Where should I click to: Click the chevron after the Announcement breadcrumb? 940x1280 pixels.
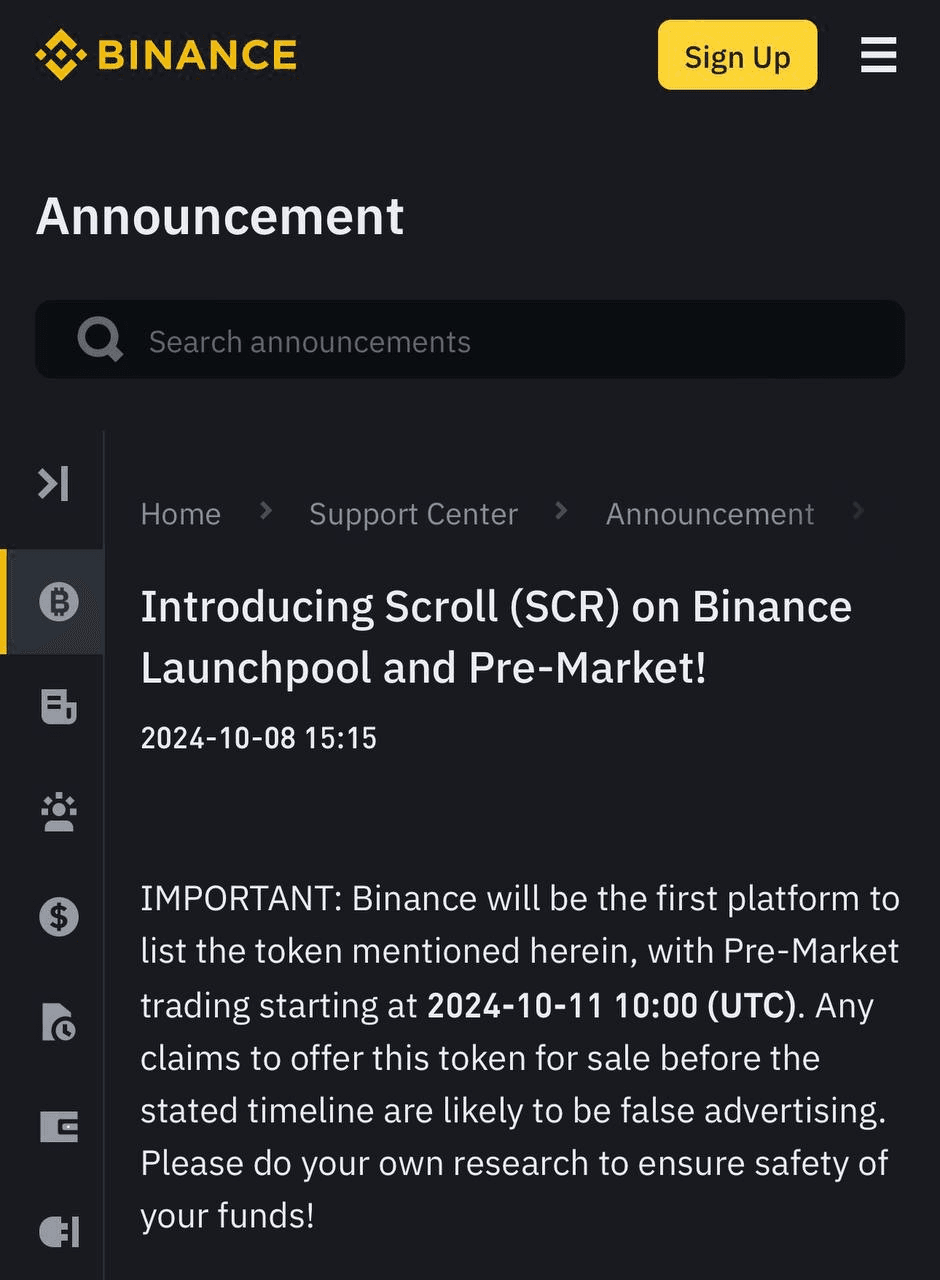tap(857, 512)
